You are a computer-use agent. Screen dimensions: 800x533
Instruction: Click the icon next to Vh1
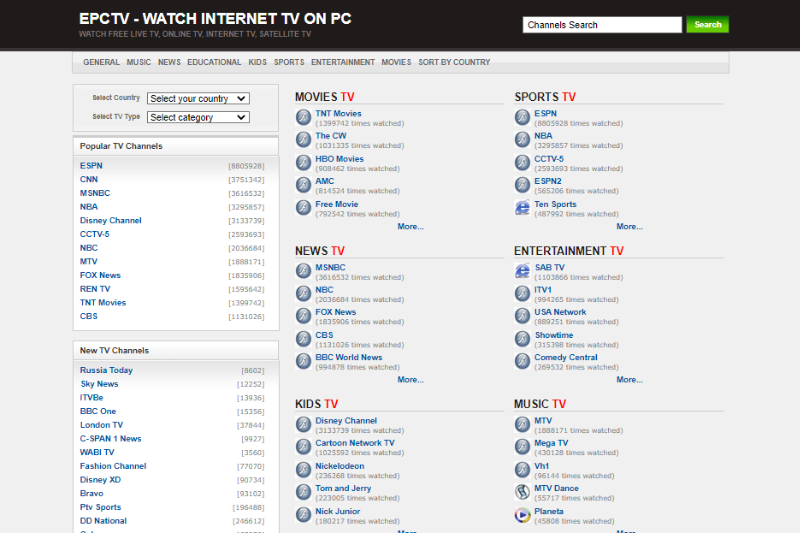tap(522, 470)
